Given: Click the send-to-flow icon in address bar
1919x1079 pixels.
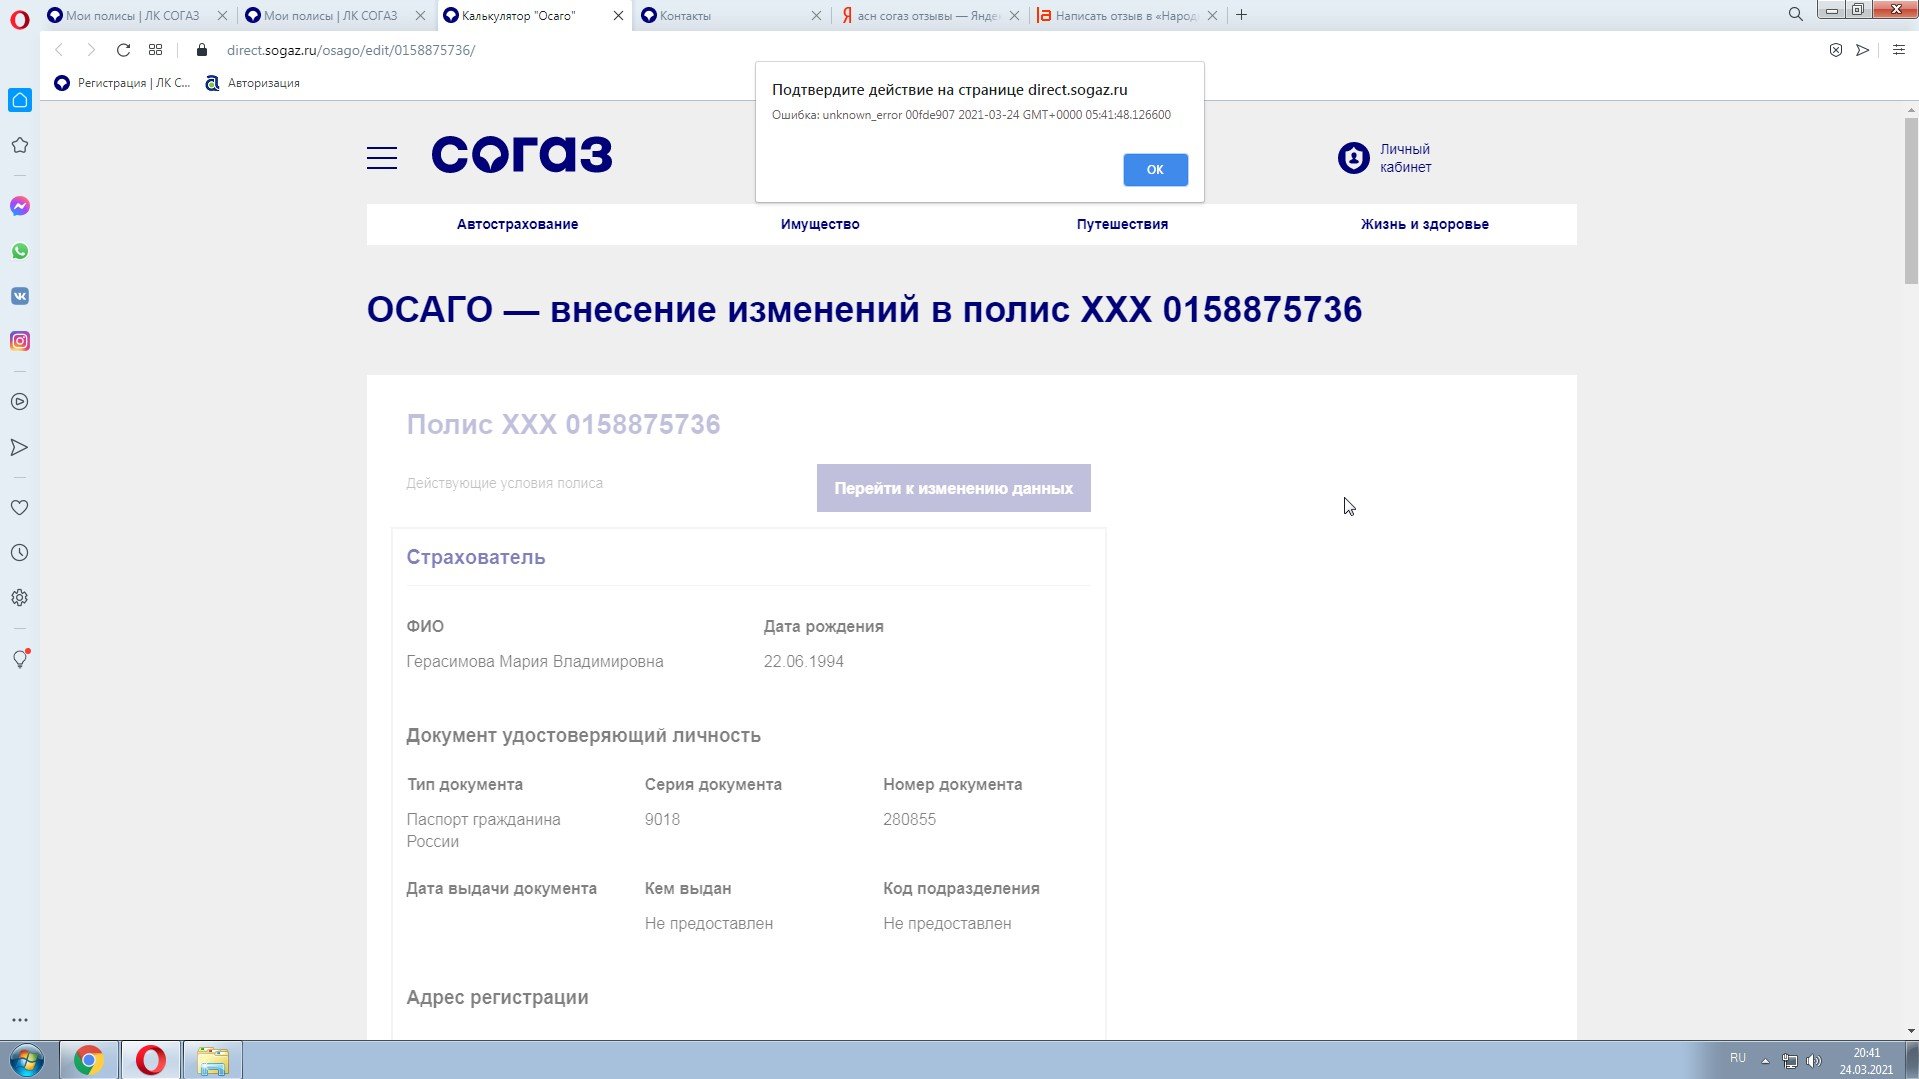Looking at the screenshot, I should pos(1863,50).
